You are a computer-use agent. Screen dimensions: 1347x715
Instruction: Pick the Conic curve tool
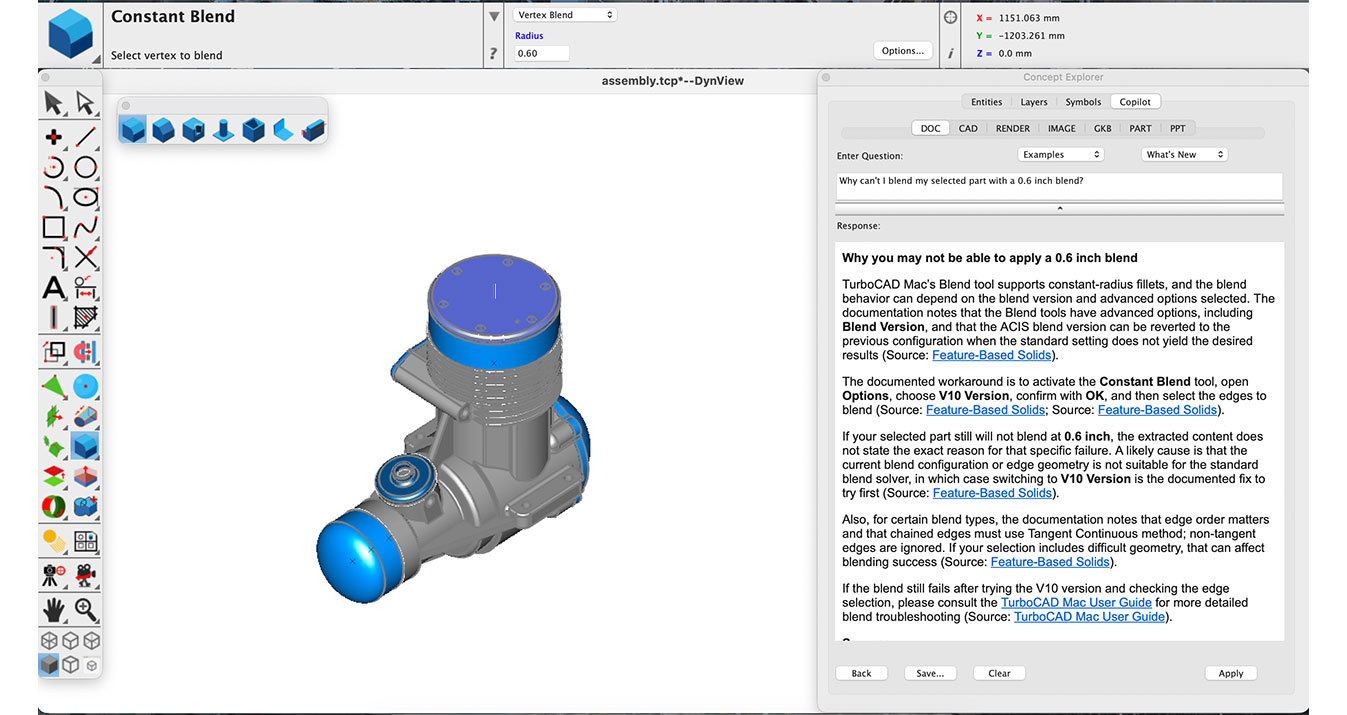pyautogui.click(x=54, y=197)
